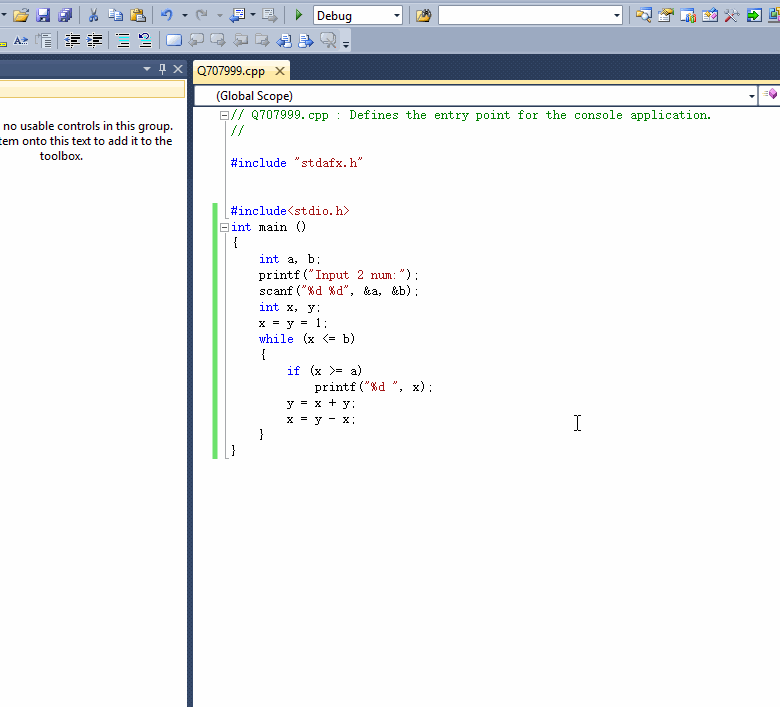Open the Properties Window icon

[x=666, y=15]
